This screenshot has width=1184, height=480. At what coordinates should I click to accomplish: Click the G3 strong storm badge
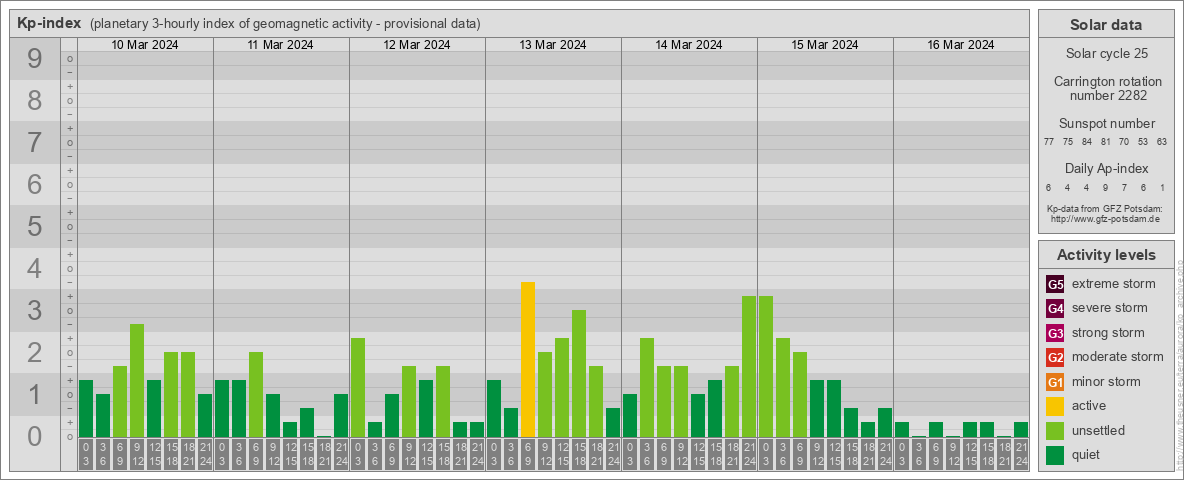(1055, 333)
